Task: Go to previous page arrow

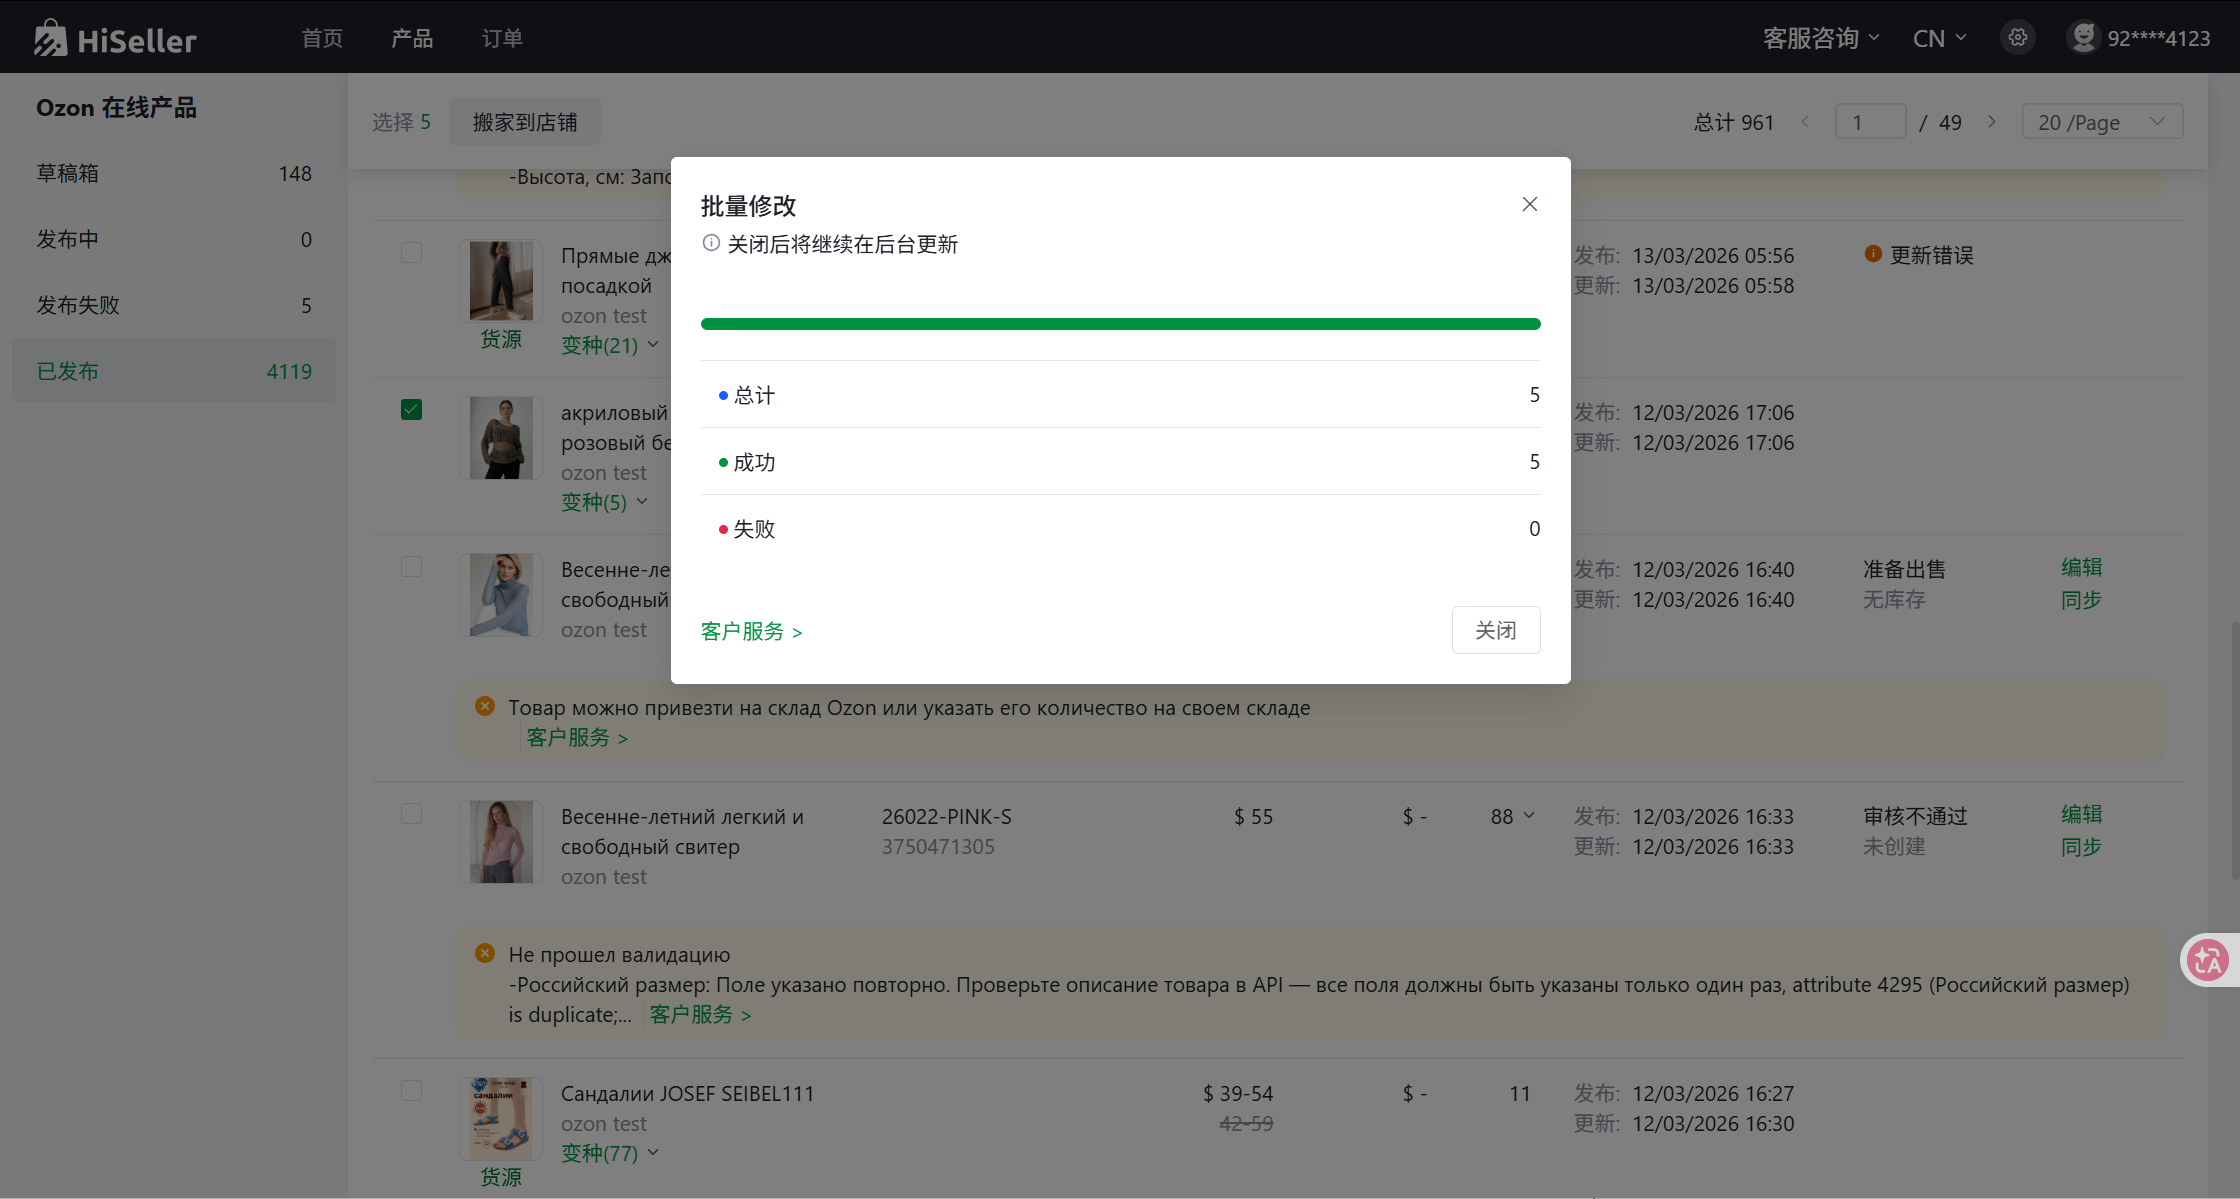Action: [x=1805, y=122]
